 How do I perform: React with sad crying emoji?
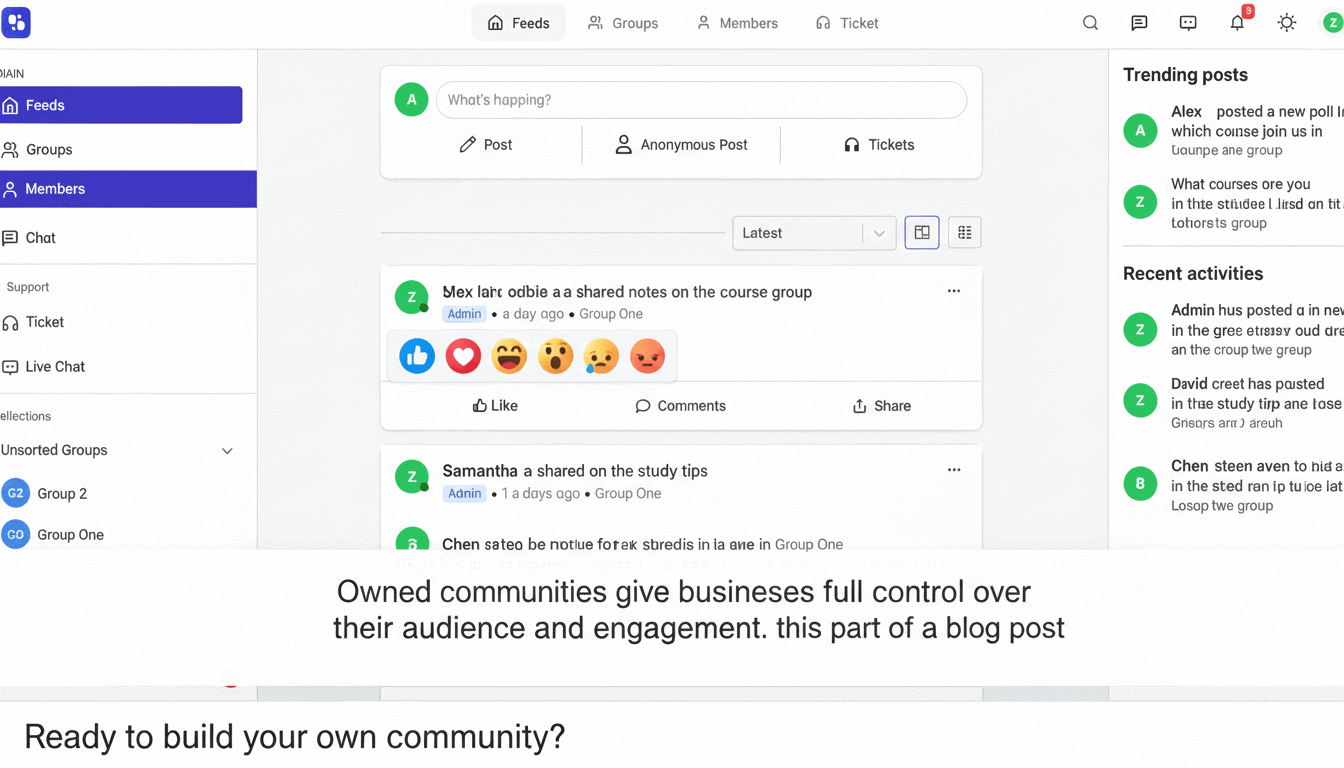tap(601, 356)
